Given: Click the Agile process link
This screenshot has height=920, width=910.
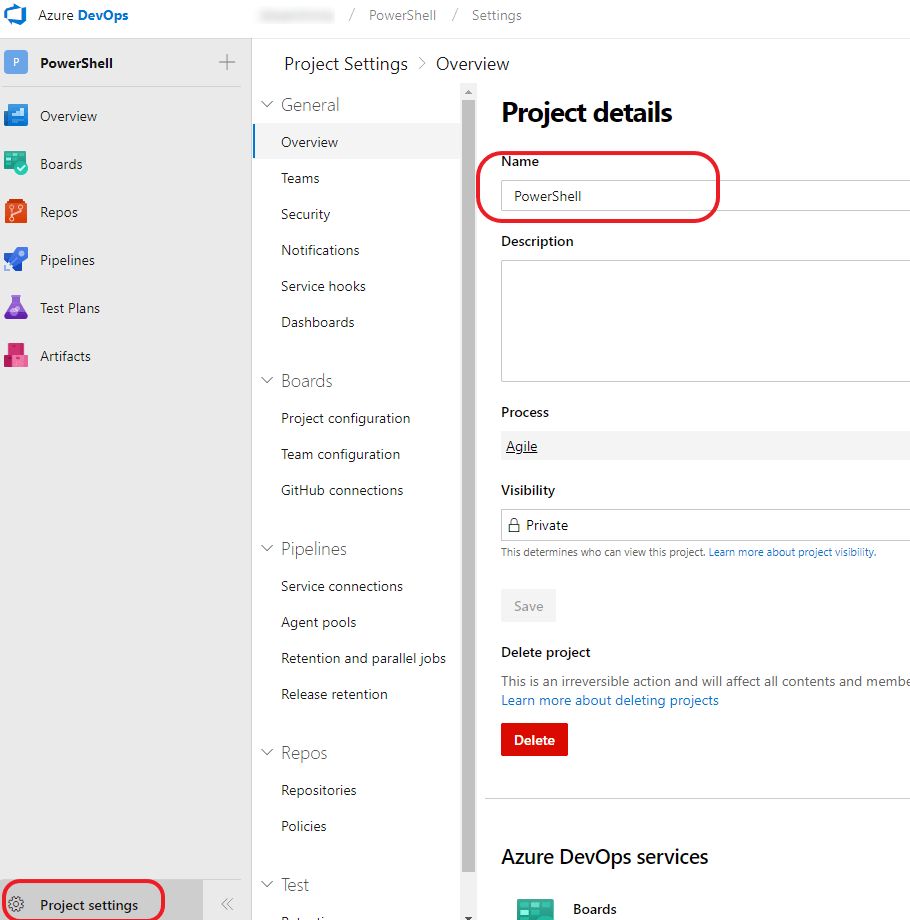Looking at the screenshot, I should pos(521,446).
